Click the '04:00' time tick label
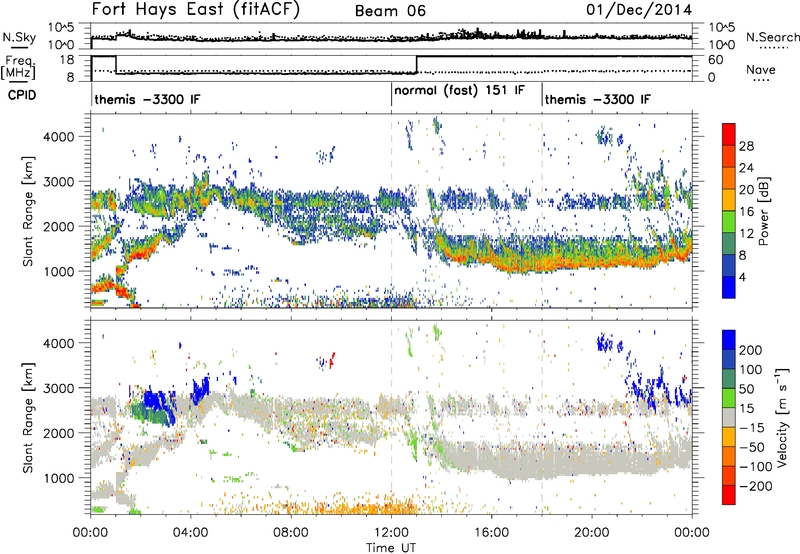 [191, 533]
